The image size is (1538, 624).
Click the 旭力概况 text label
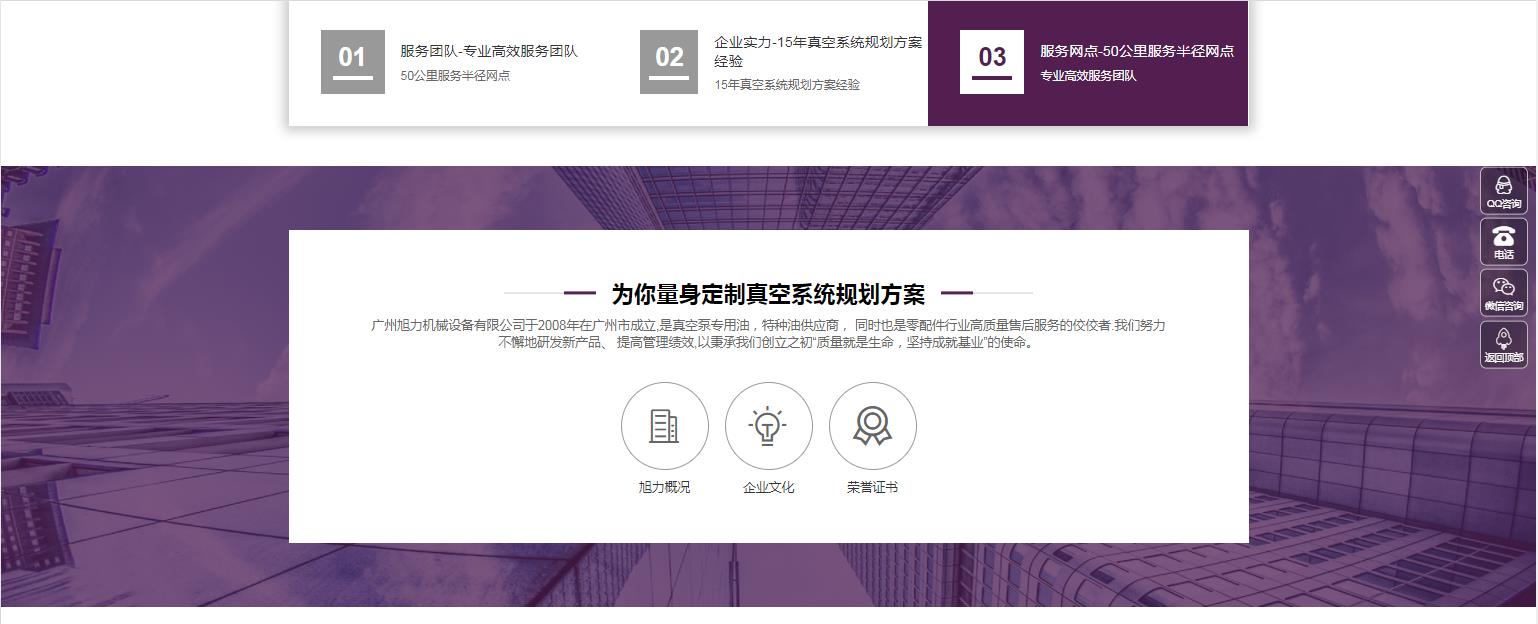point(664,487)
